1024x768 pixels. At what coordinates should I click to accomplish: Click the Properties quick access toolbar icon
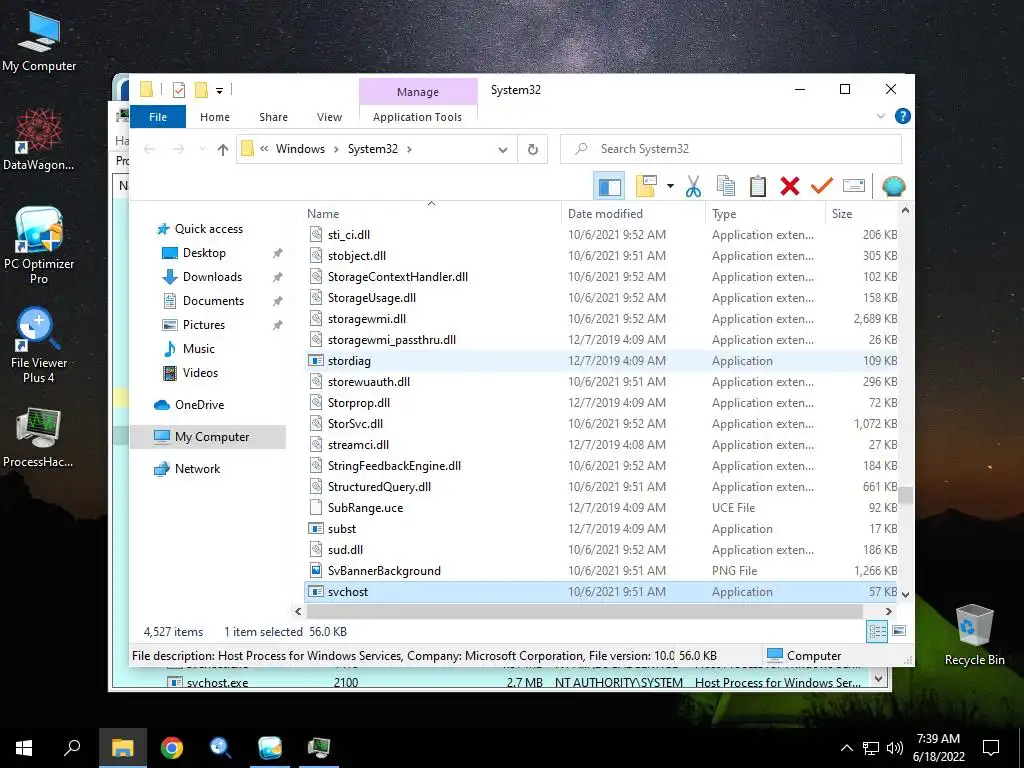coord(179,90)
